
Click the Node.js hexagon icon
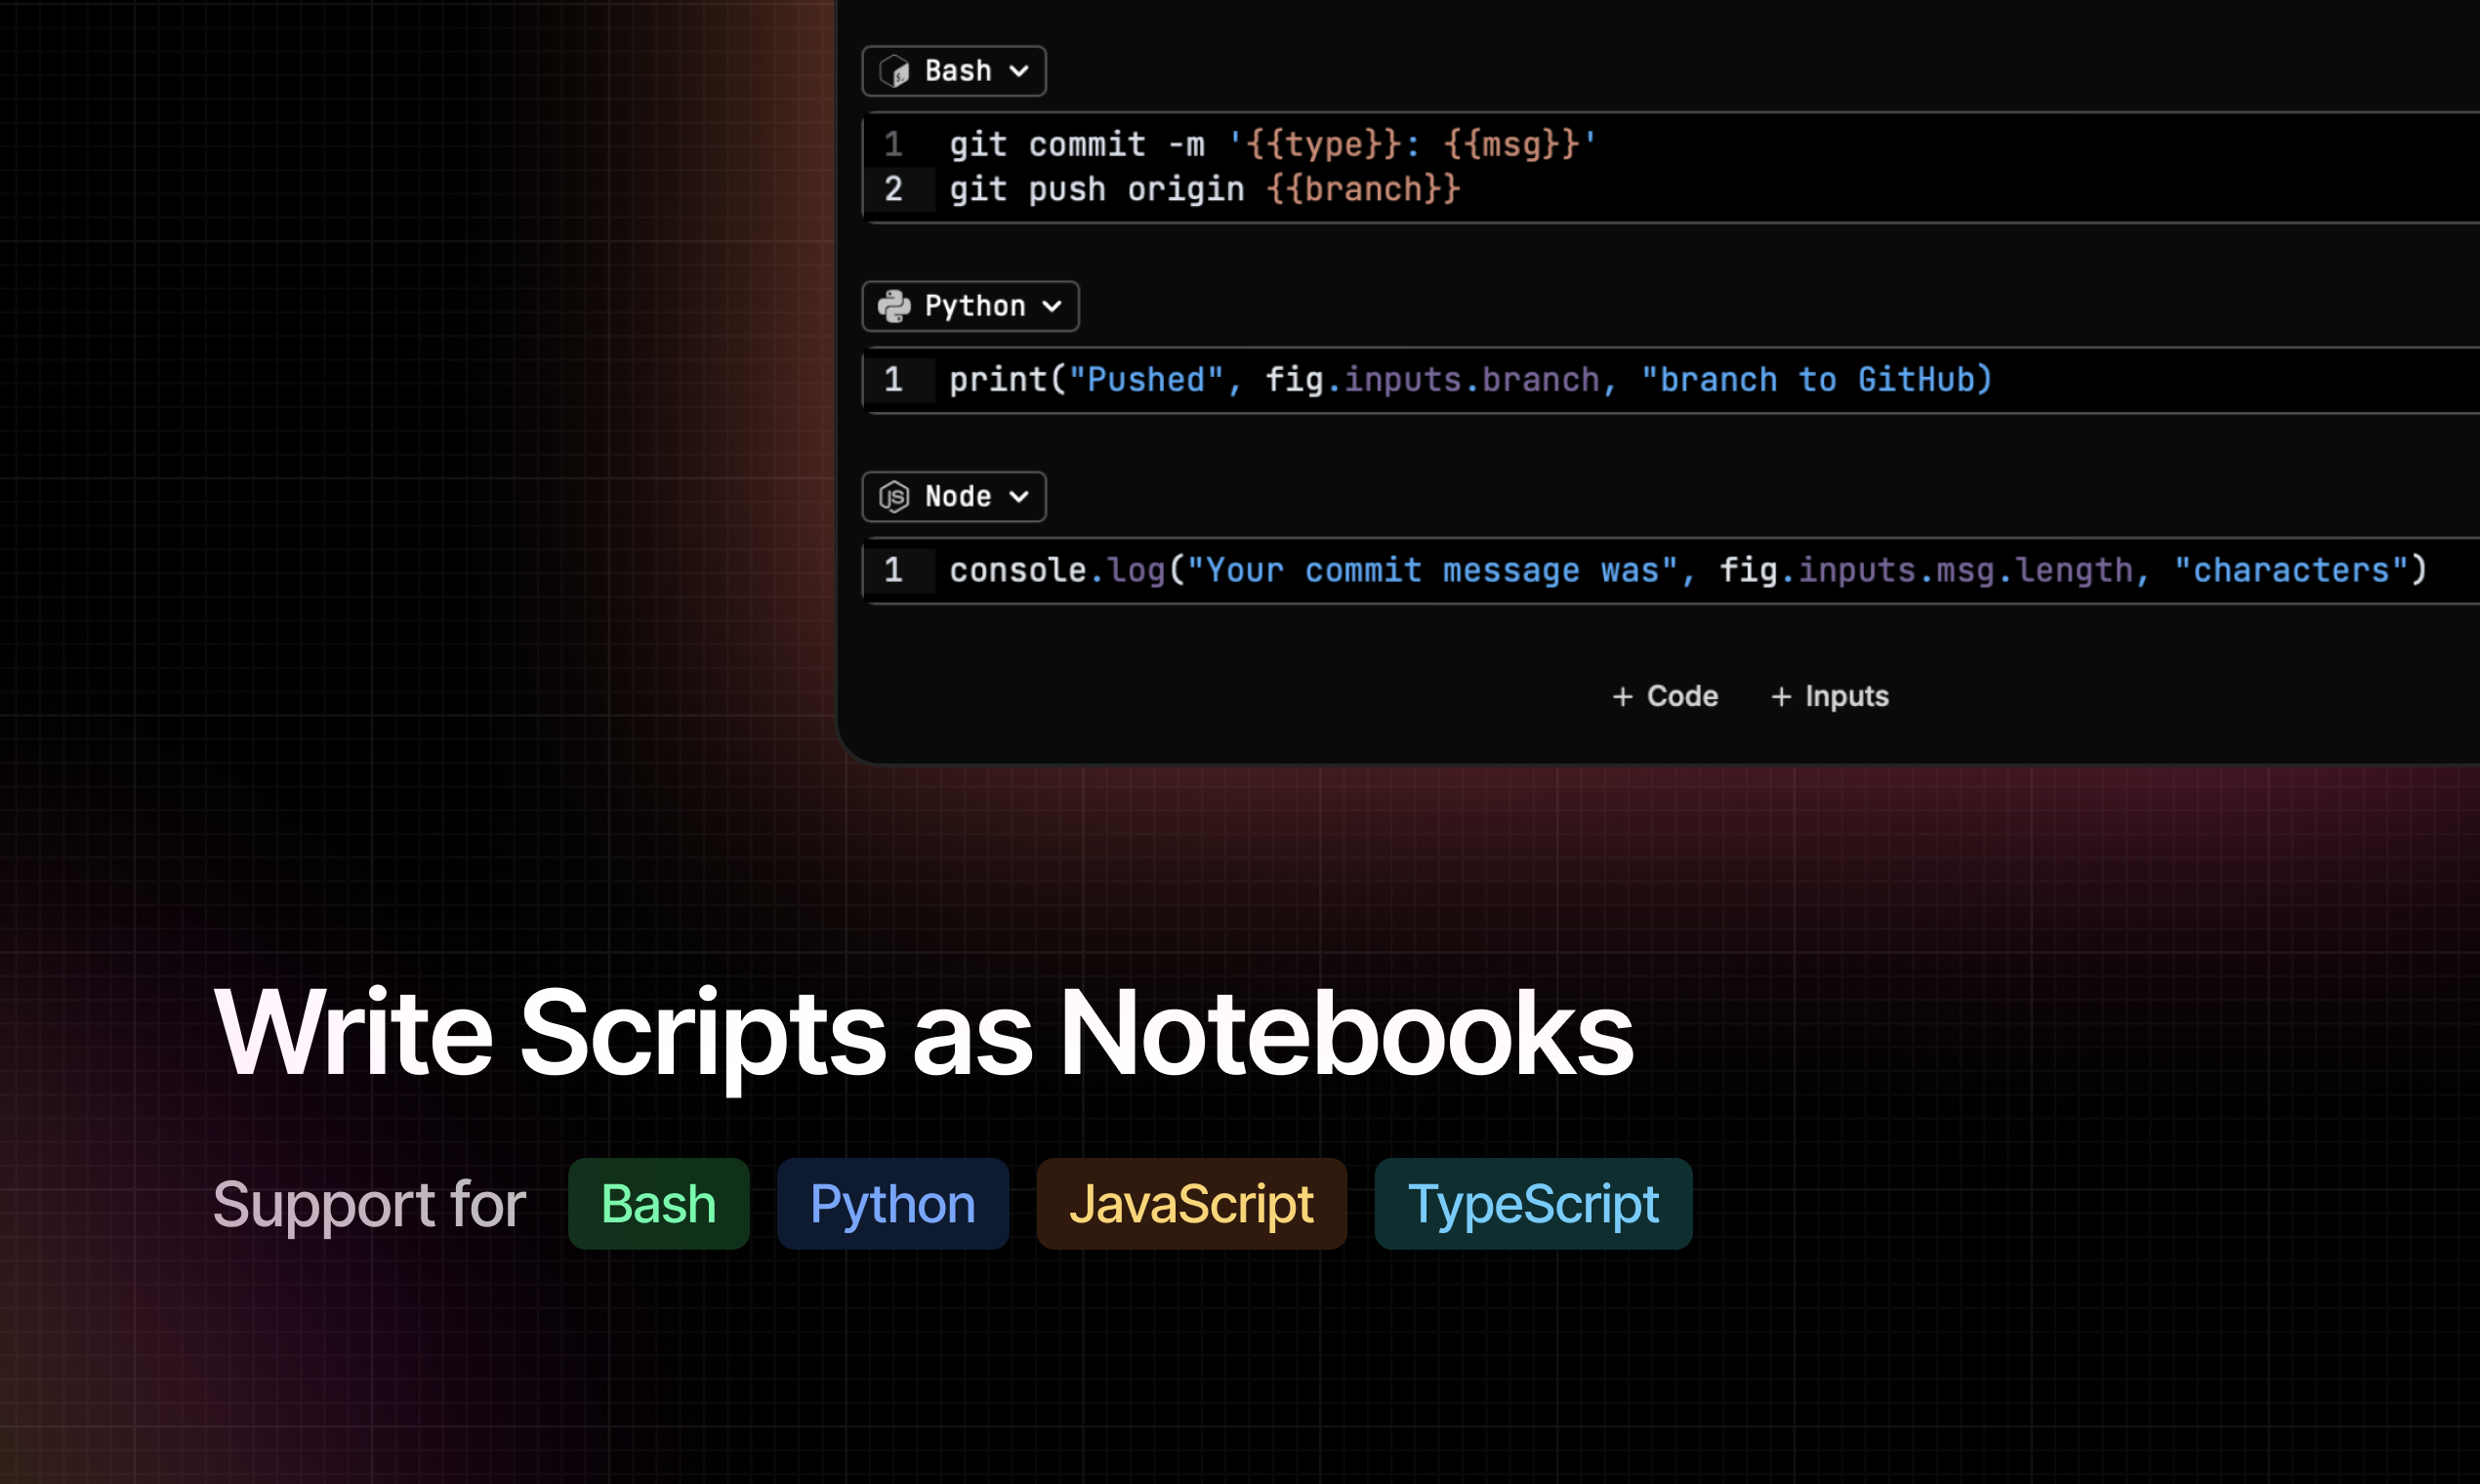click(894, 497)
